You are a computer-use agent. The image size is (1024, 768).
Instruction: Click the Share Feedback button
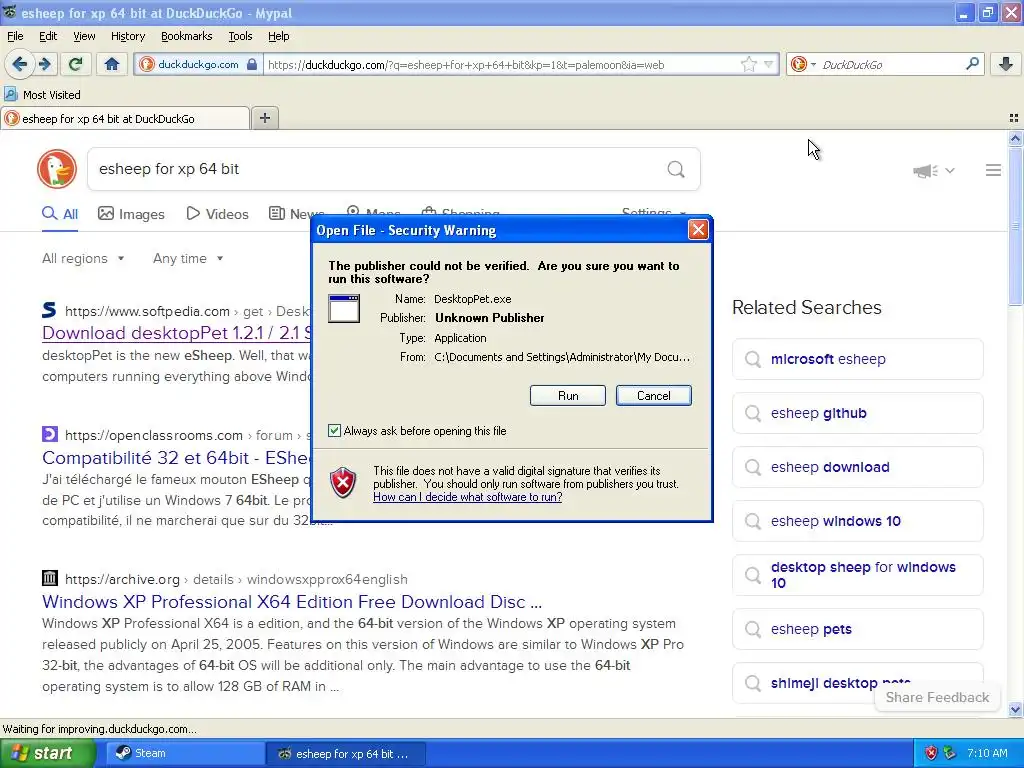[937, 697]
